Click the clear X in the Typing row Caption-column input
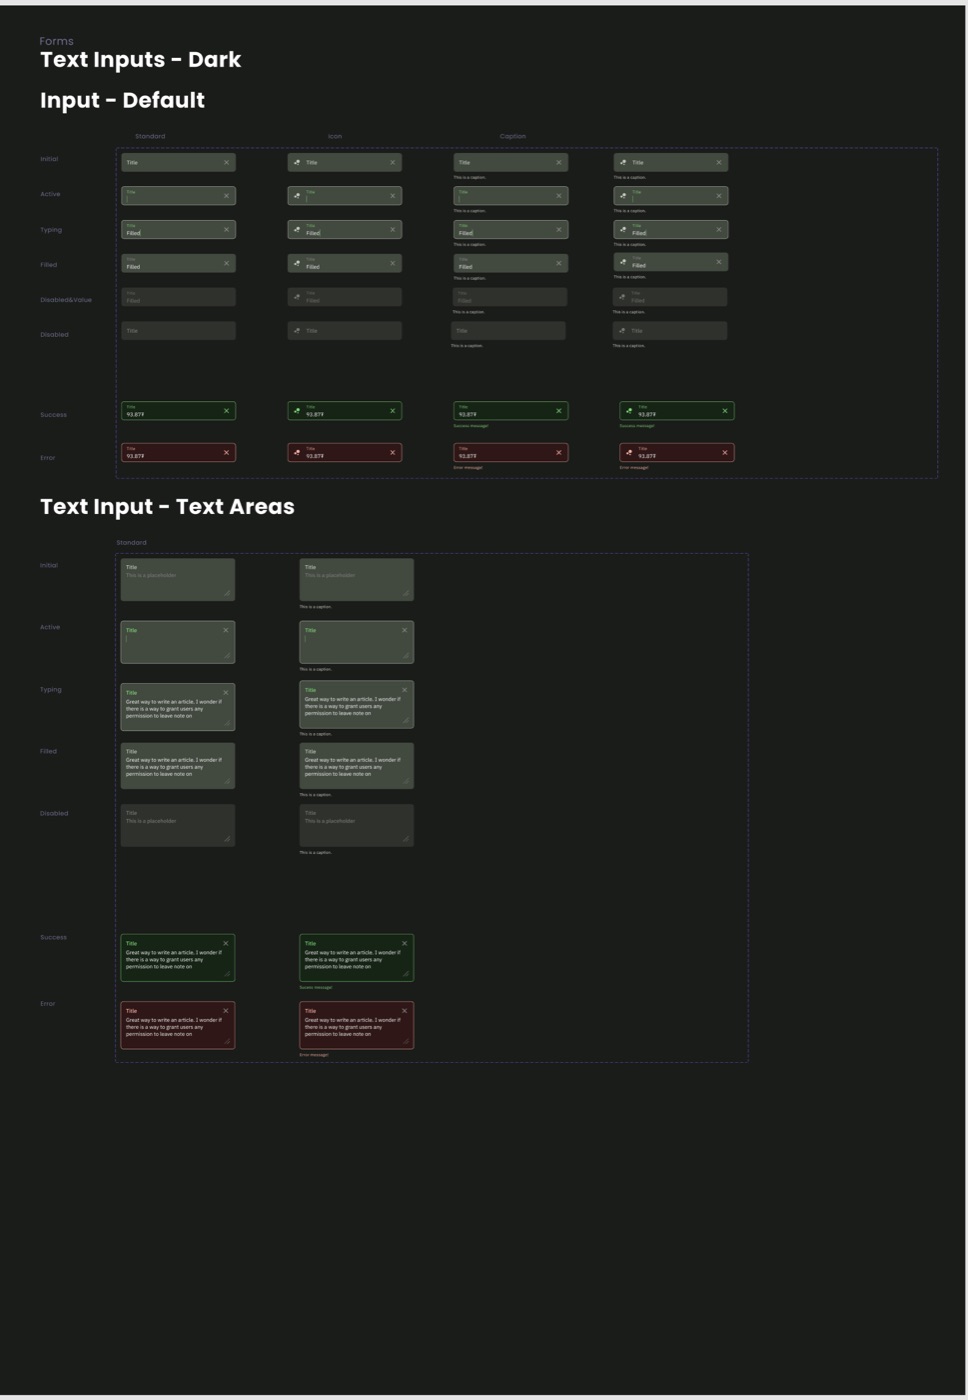 [558, 229]
